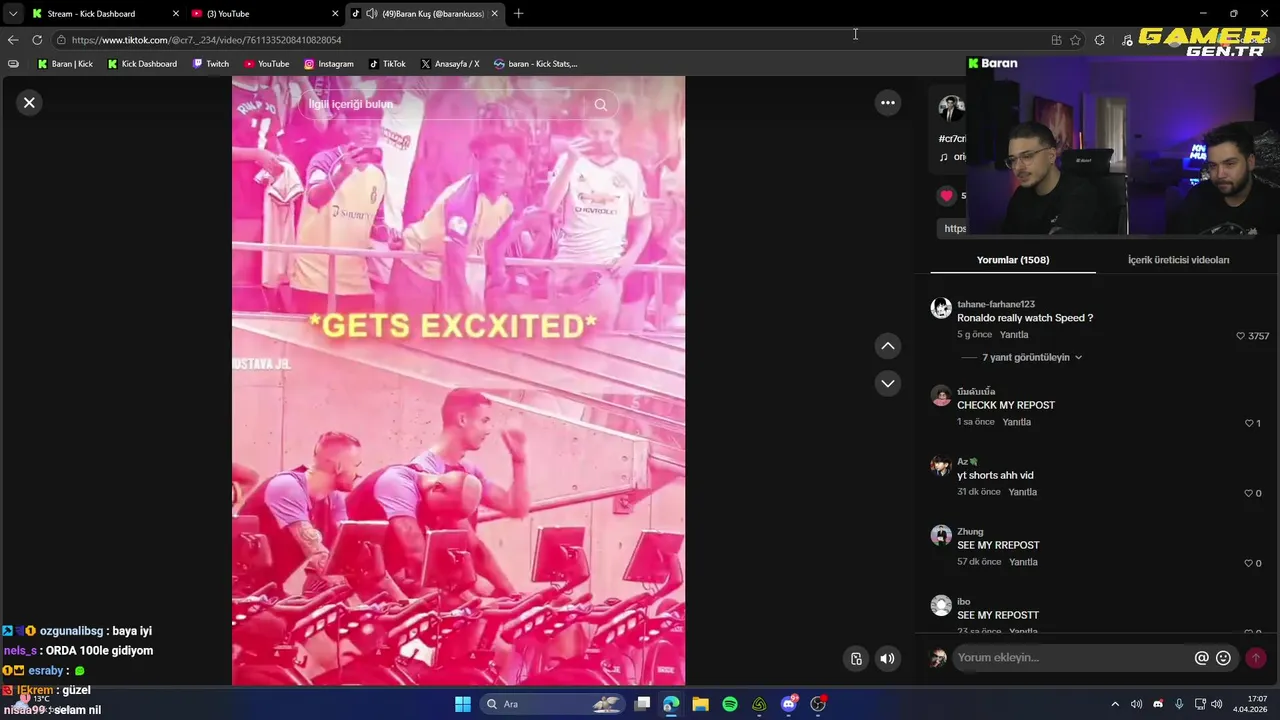This screenshot has width=1280, height=720.
Task: Reload the page with the refresh icon
Action: (37, 40)
